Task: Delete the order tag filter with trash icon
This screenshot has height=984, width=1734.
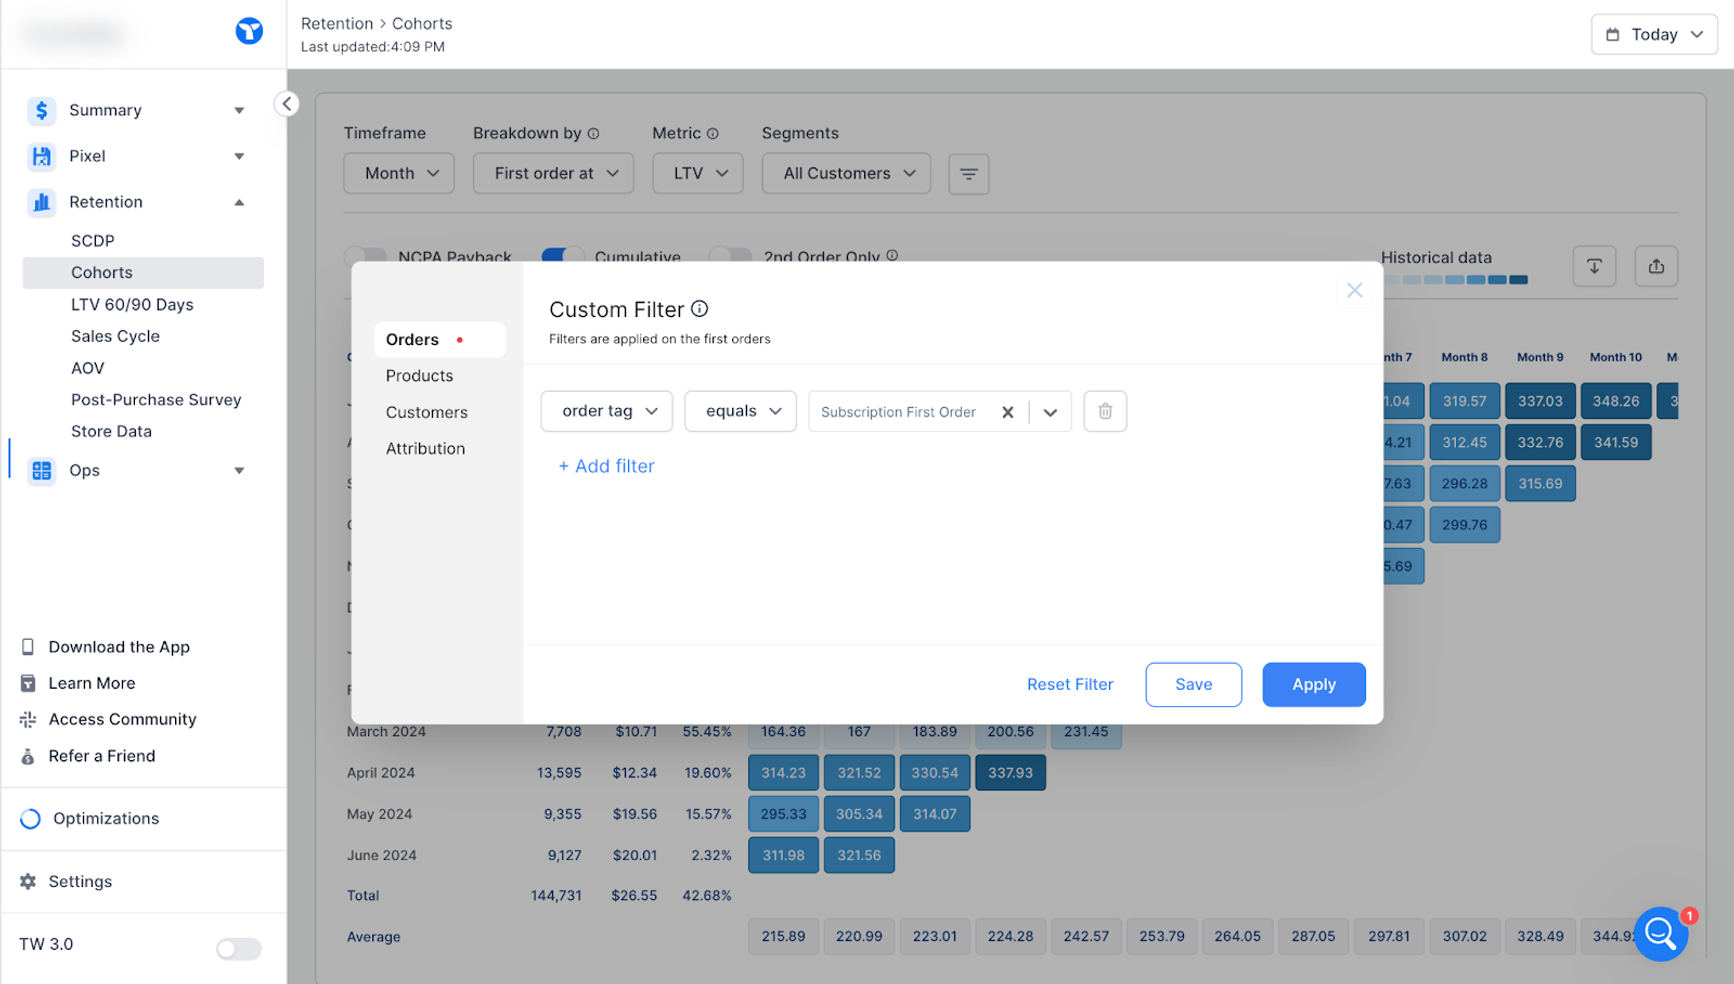Action: point(1105,411)
